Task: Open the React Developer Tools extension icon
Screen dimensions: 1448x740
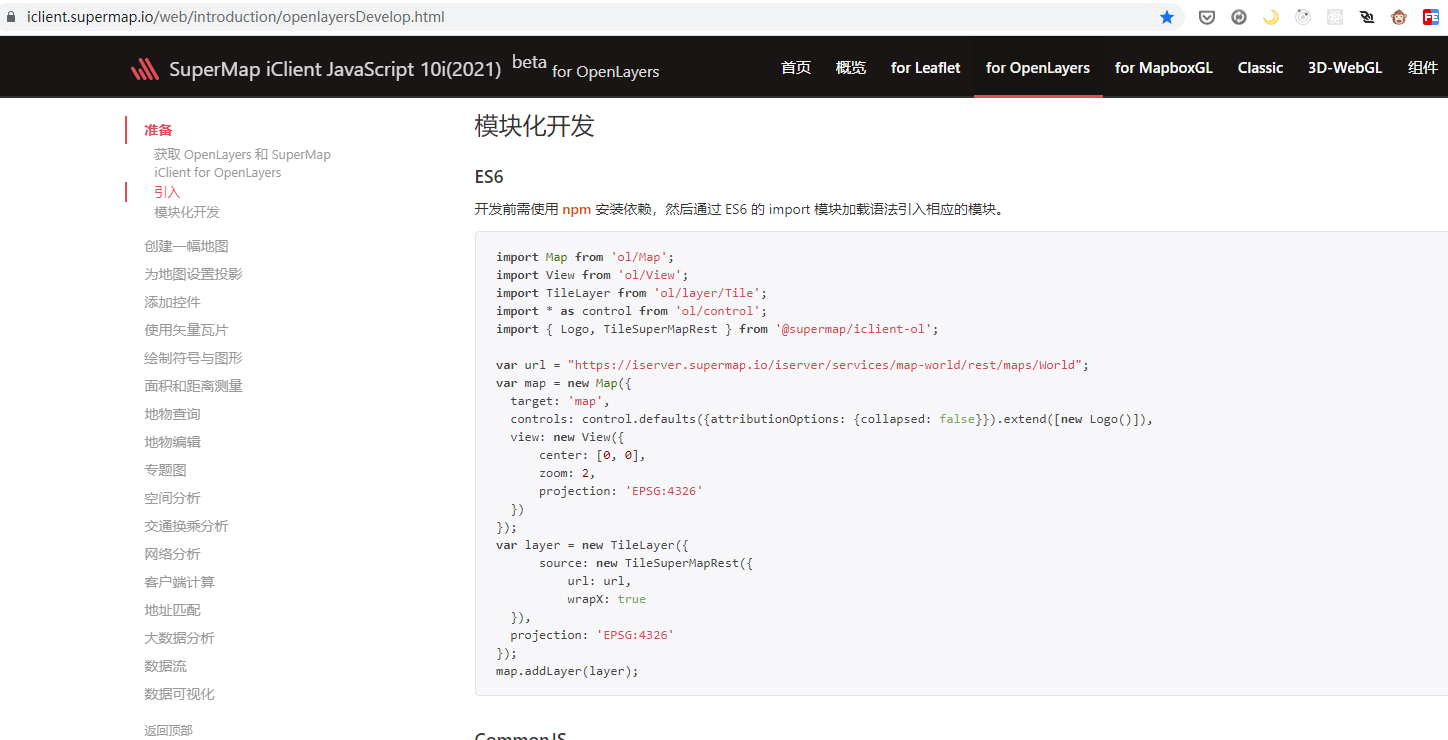Action: 1335,17
